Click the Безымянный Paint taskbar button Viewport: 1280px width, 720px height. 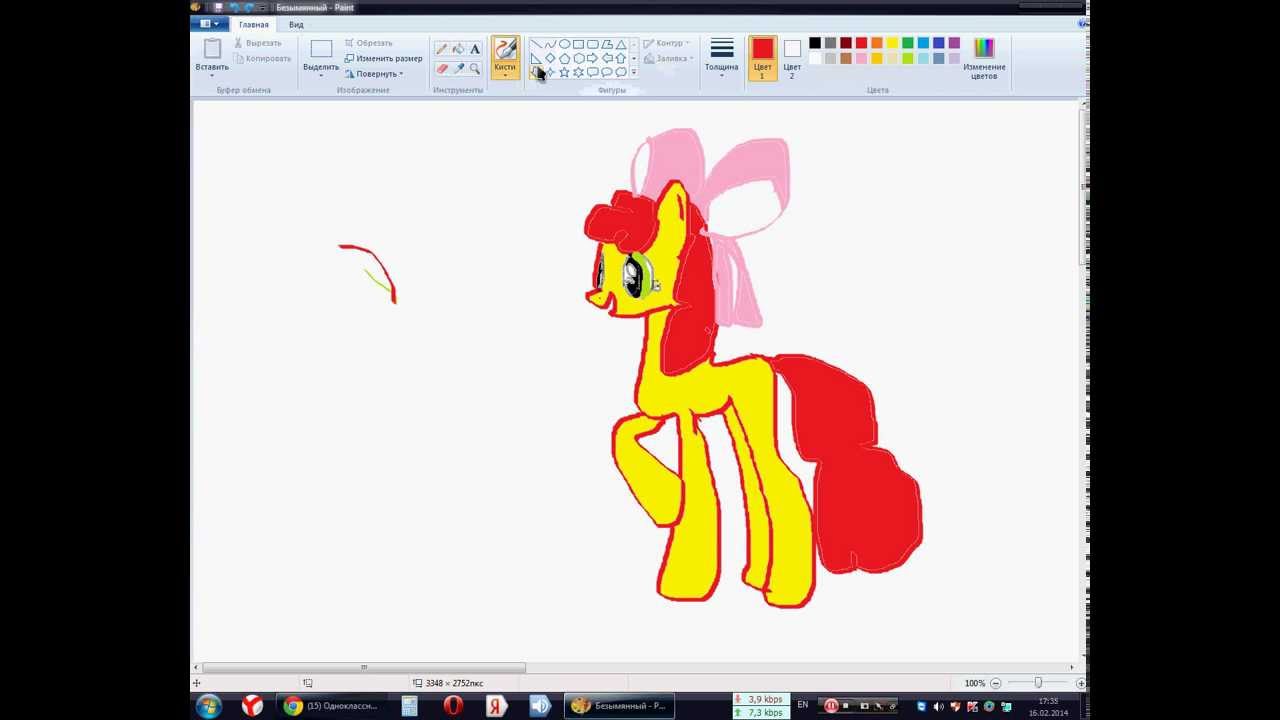(x=619, y=706)
